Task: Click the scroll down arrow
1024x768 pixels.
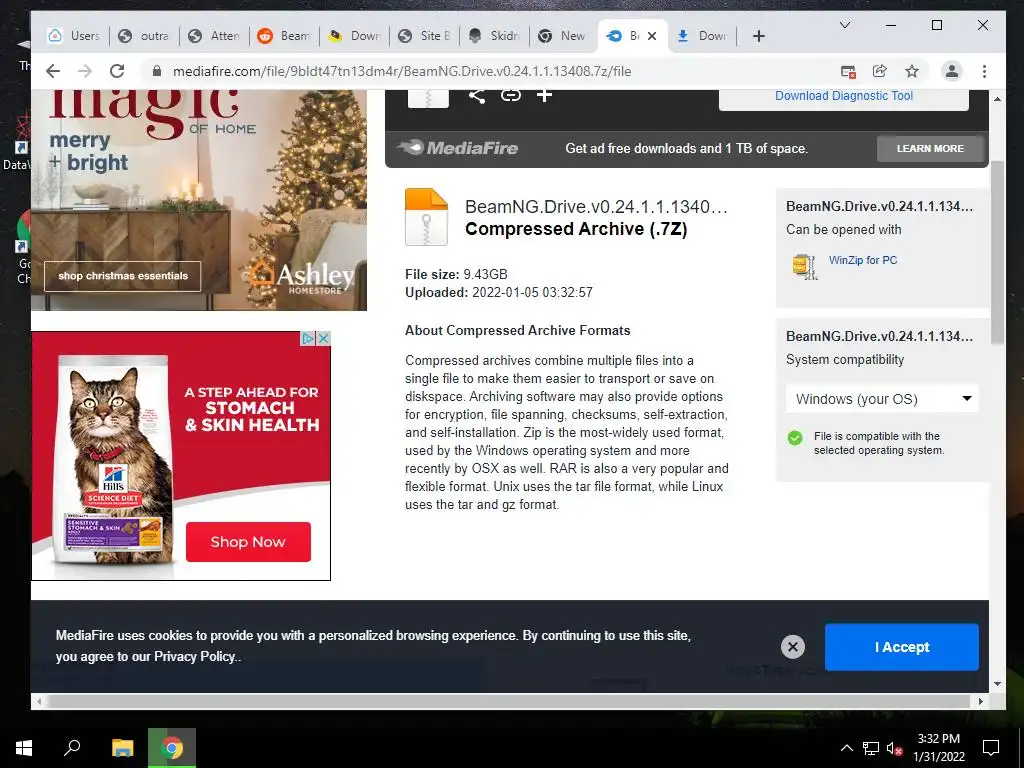Action: [x=997, y=684]
